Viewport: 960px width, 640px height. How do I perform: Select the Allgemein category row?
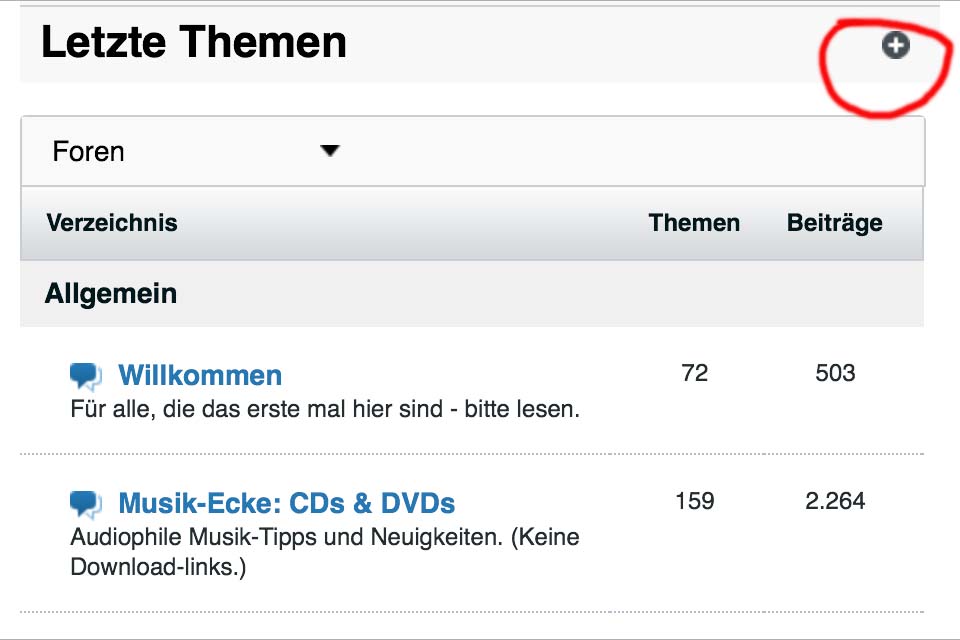(x=111, y=294)
